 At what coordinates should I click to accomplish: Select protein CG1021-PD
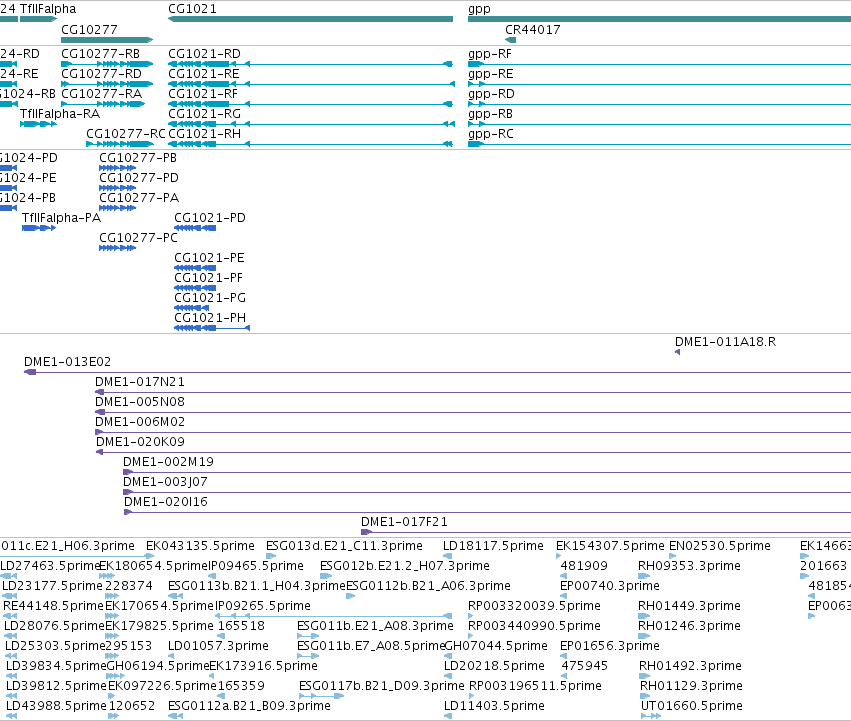click(x=195, y=228)
